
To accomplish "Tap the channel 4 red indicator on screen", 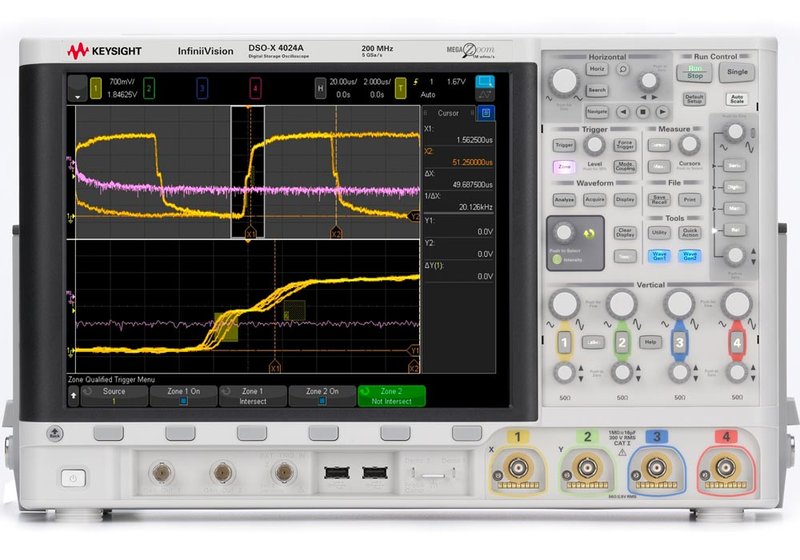I will (x=255, y=88).
